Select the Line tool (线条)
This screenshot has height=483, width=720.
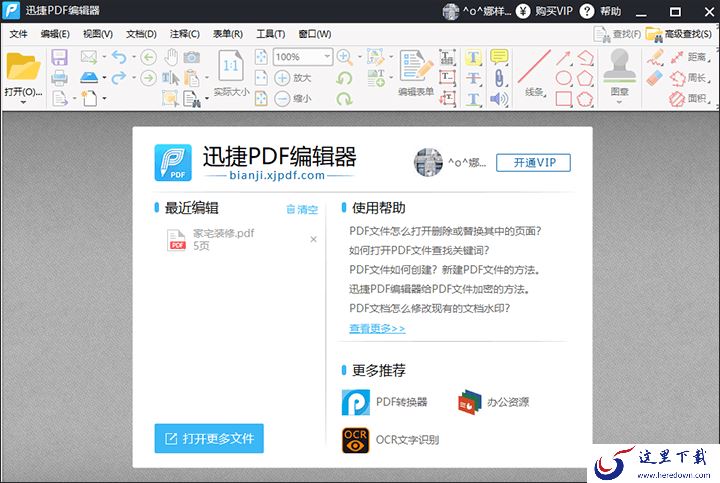coord(534,73)
